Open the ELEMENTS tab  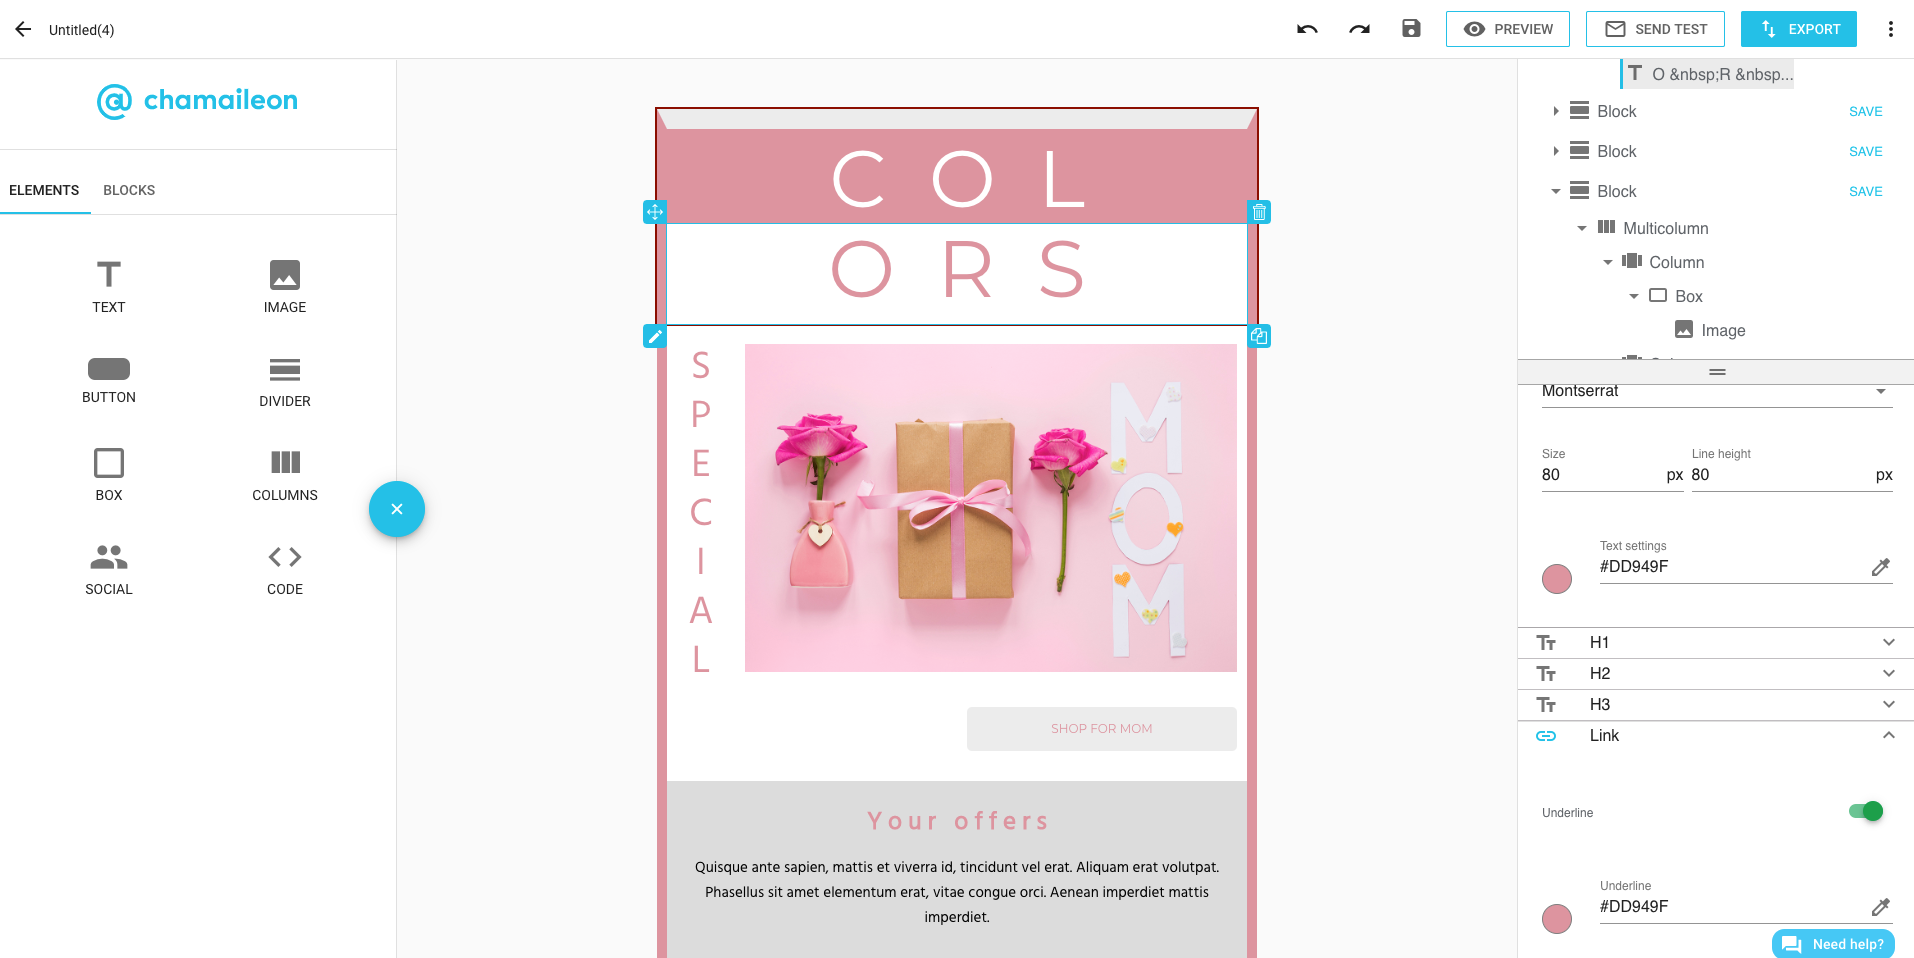tap(44, 190)
